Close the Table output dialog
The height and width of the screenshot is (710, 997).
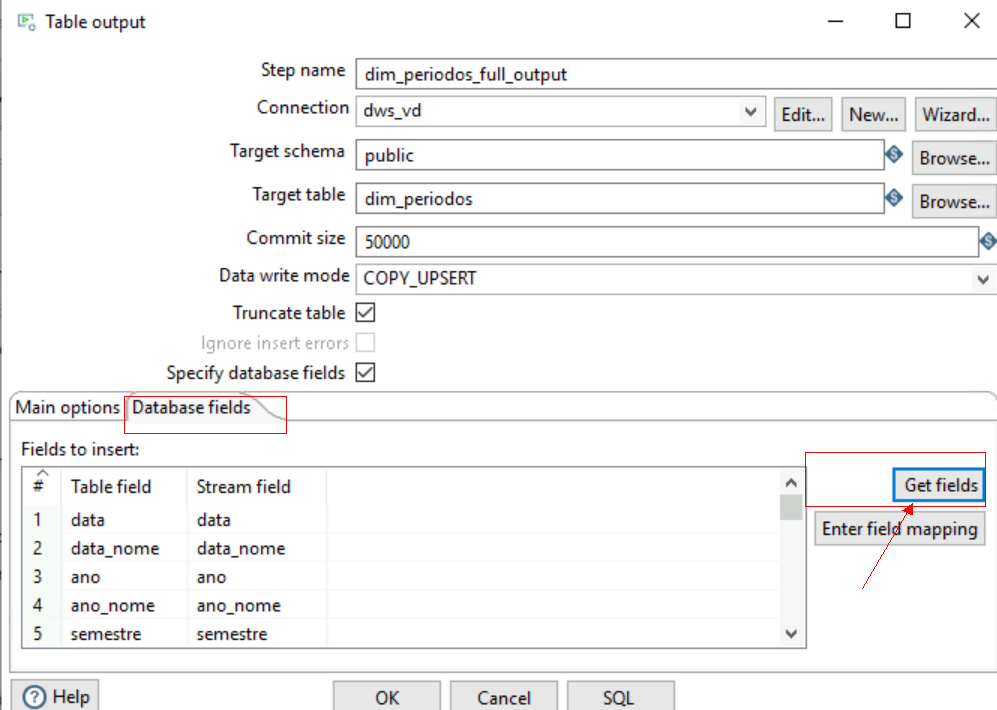click(x=972, y=21)
